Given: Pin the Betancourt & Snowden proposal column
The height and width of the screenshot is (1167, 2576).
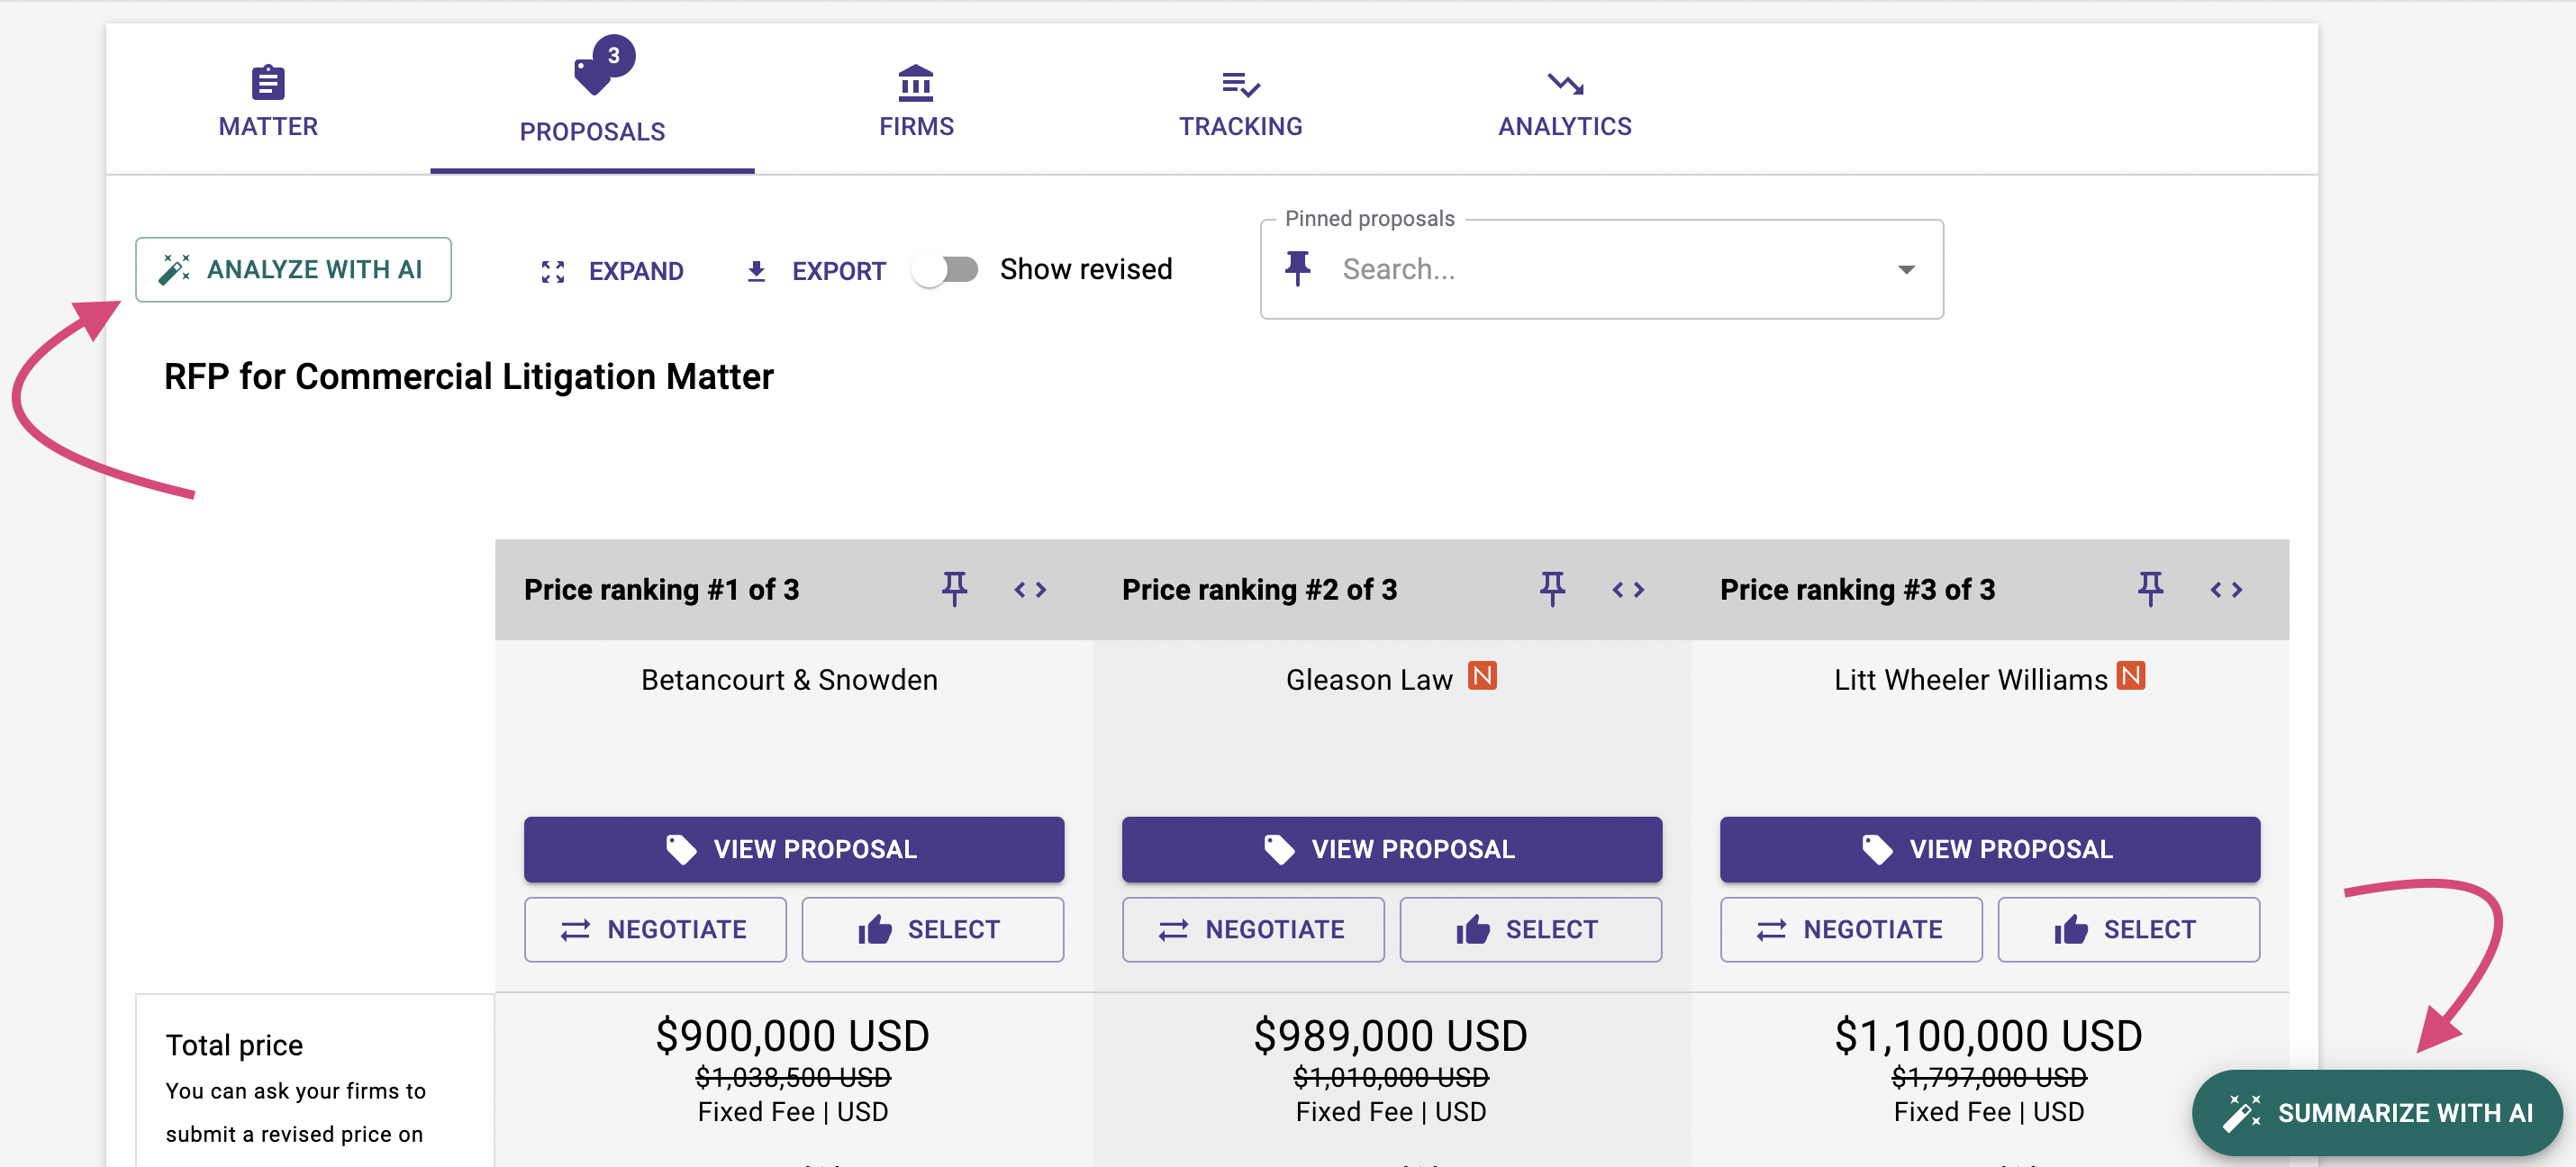Looking at the screenshot, I should (956, 589).
